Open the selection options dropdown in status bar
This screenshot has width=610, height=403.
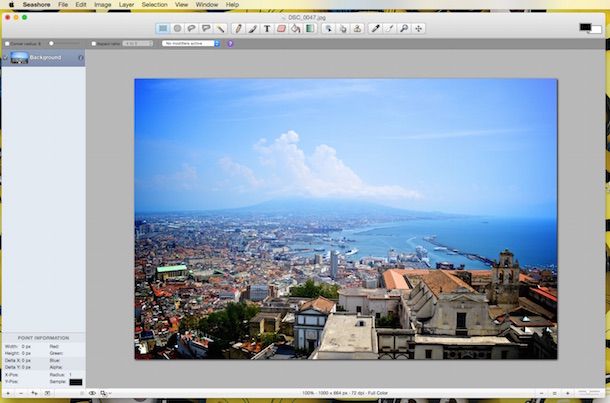coord(105,393)
